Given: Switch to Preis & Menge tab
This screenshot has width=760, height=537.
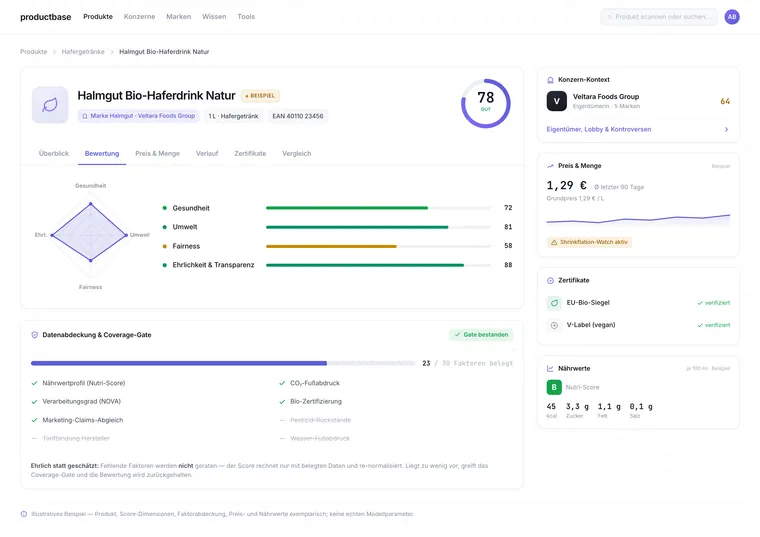Looking at the screenshot, I should [158, 153].
